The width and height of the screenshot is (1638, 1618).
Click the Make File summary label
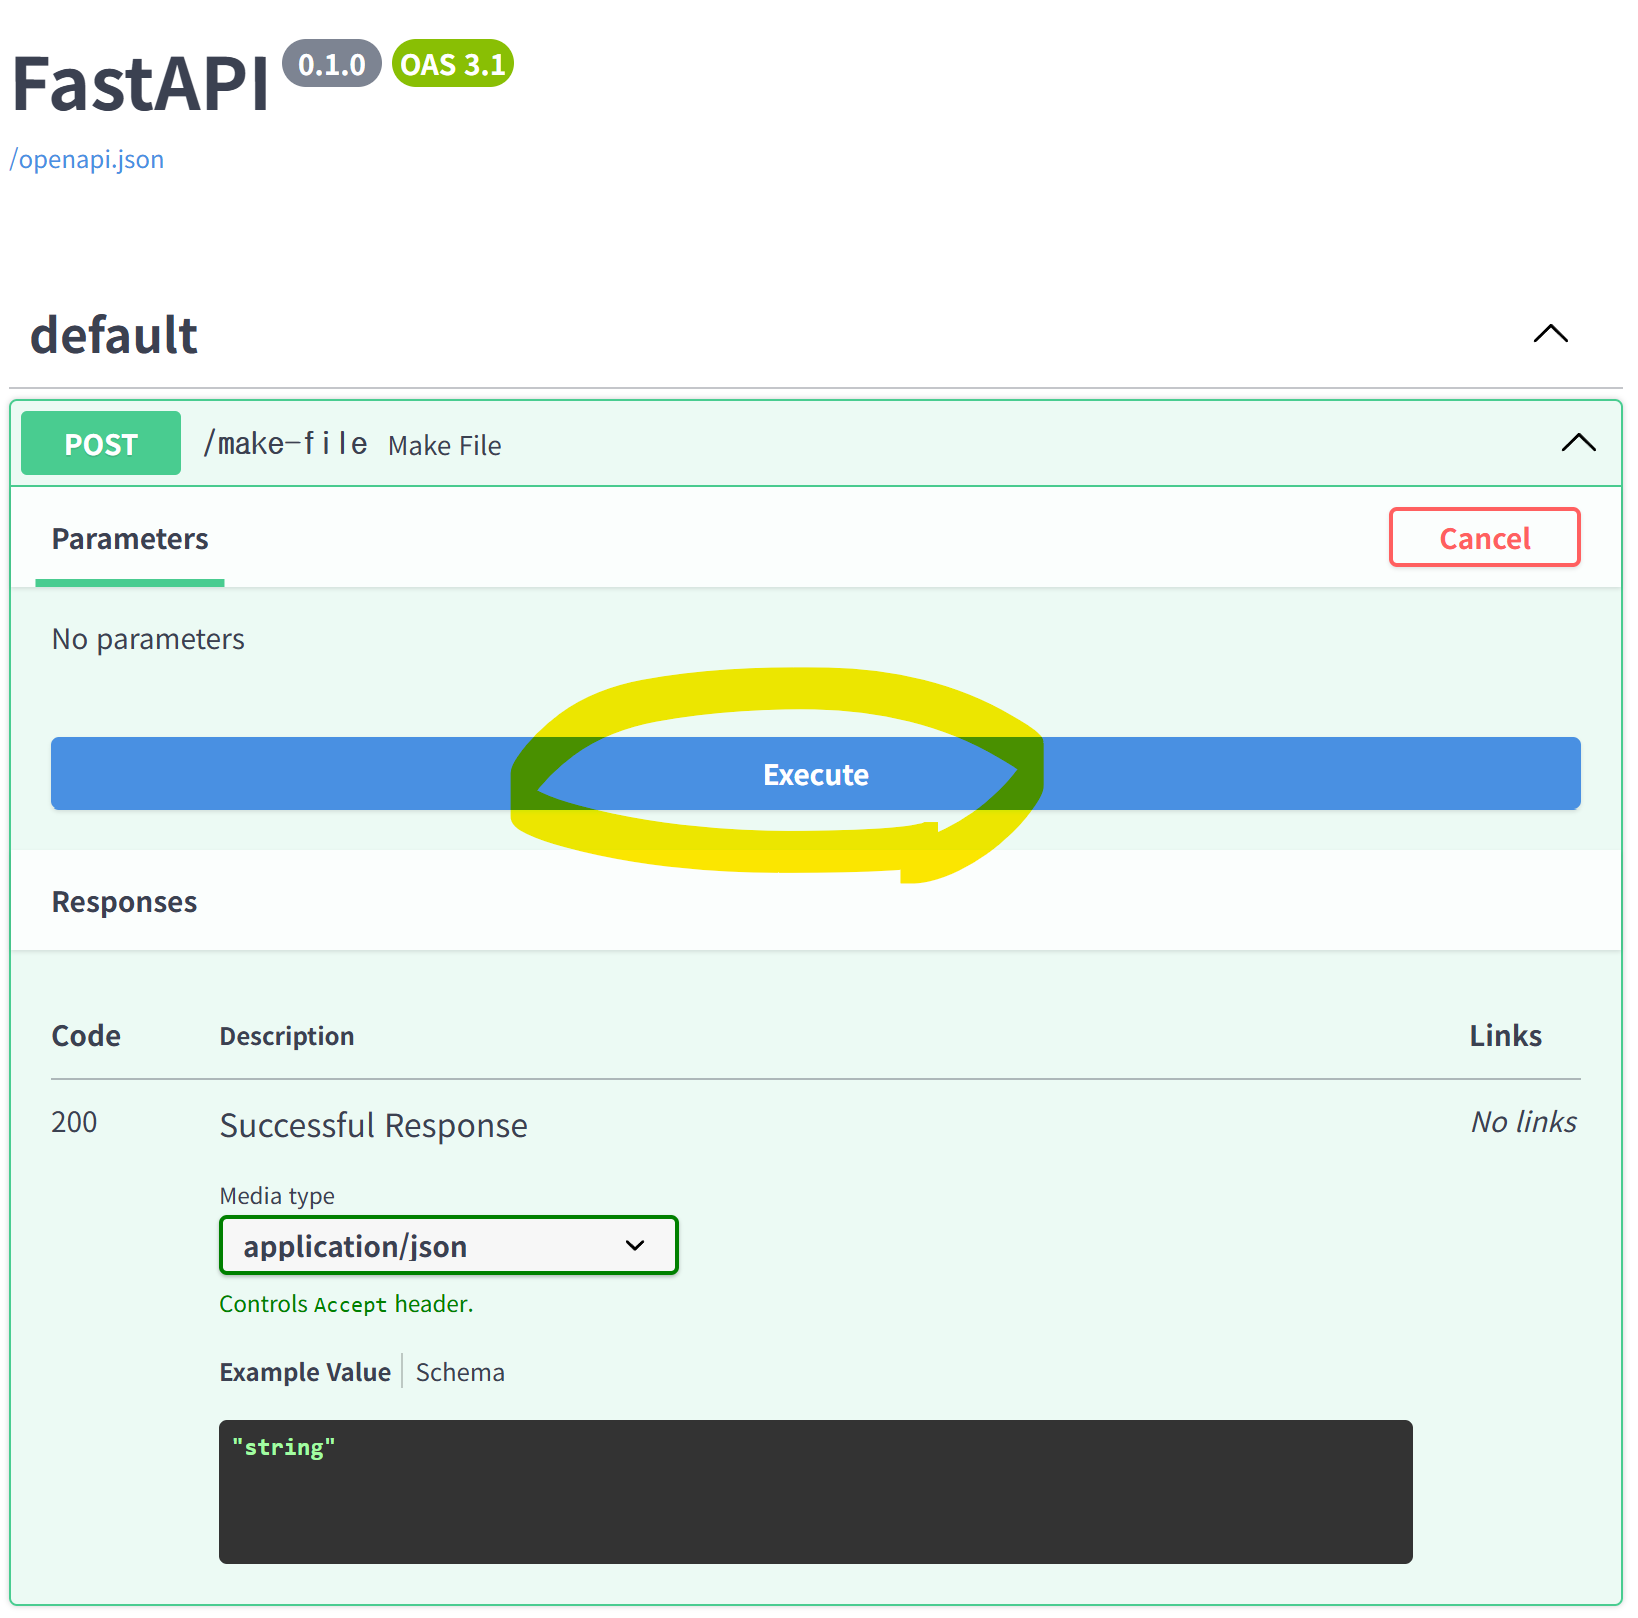tap(445, 446)
